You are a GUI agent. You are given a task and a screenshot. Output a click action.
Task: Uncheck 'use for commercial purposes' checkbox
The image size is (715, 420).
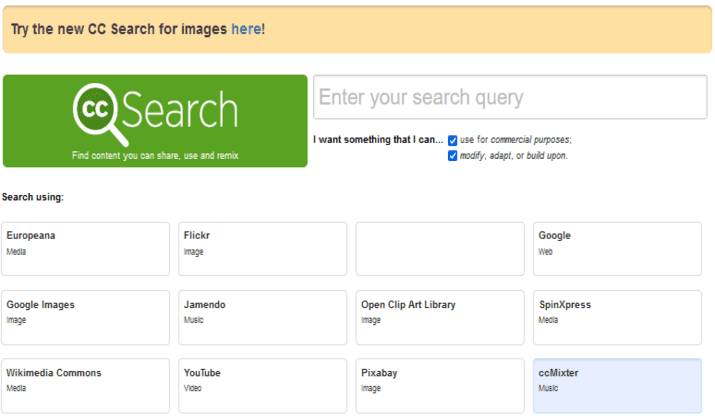click(452, 140)
